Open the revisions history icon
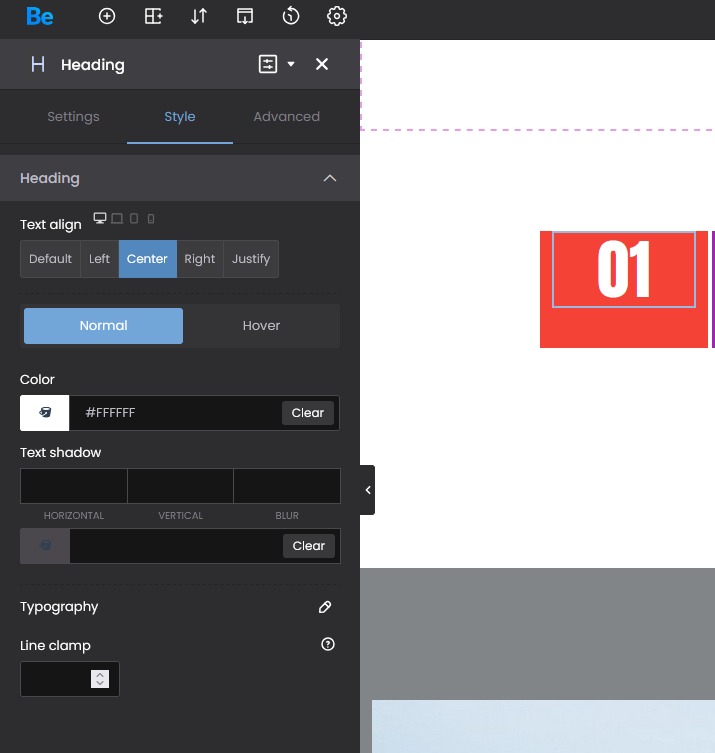The image size is (715, 753). coord(291,16)
